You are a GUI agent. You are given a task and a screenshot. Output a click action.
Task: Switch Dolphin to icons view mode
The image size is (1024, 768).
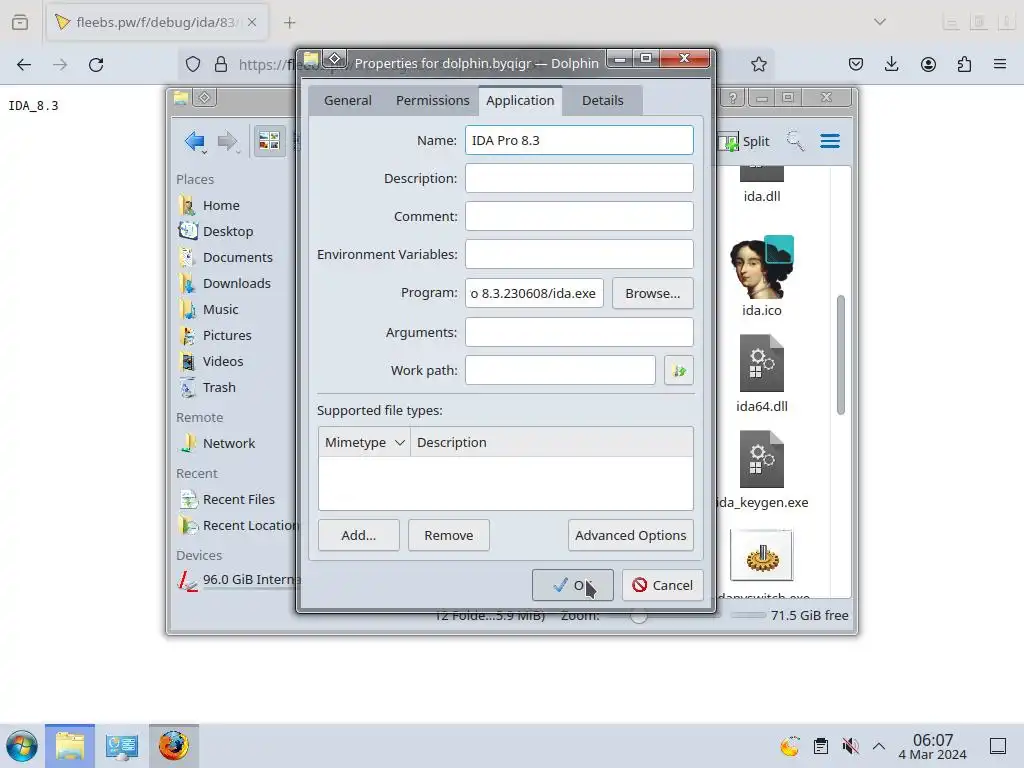(269, 141)
